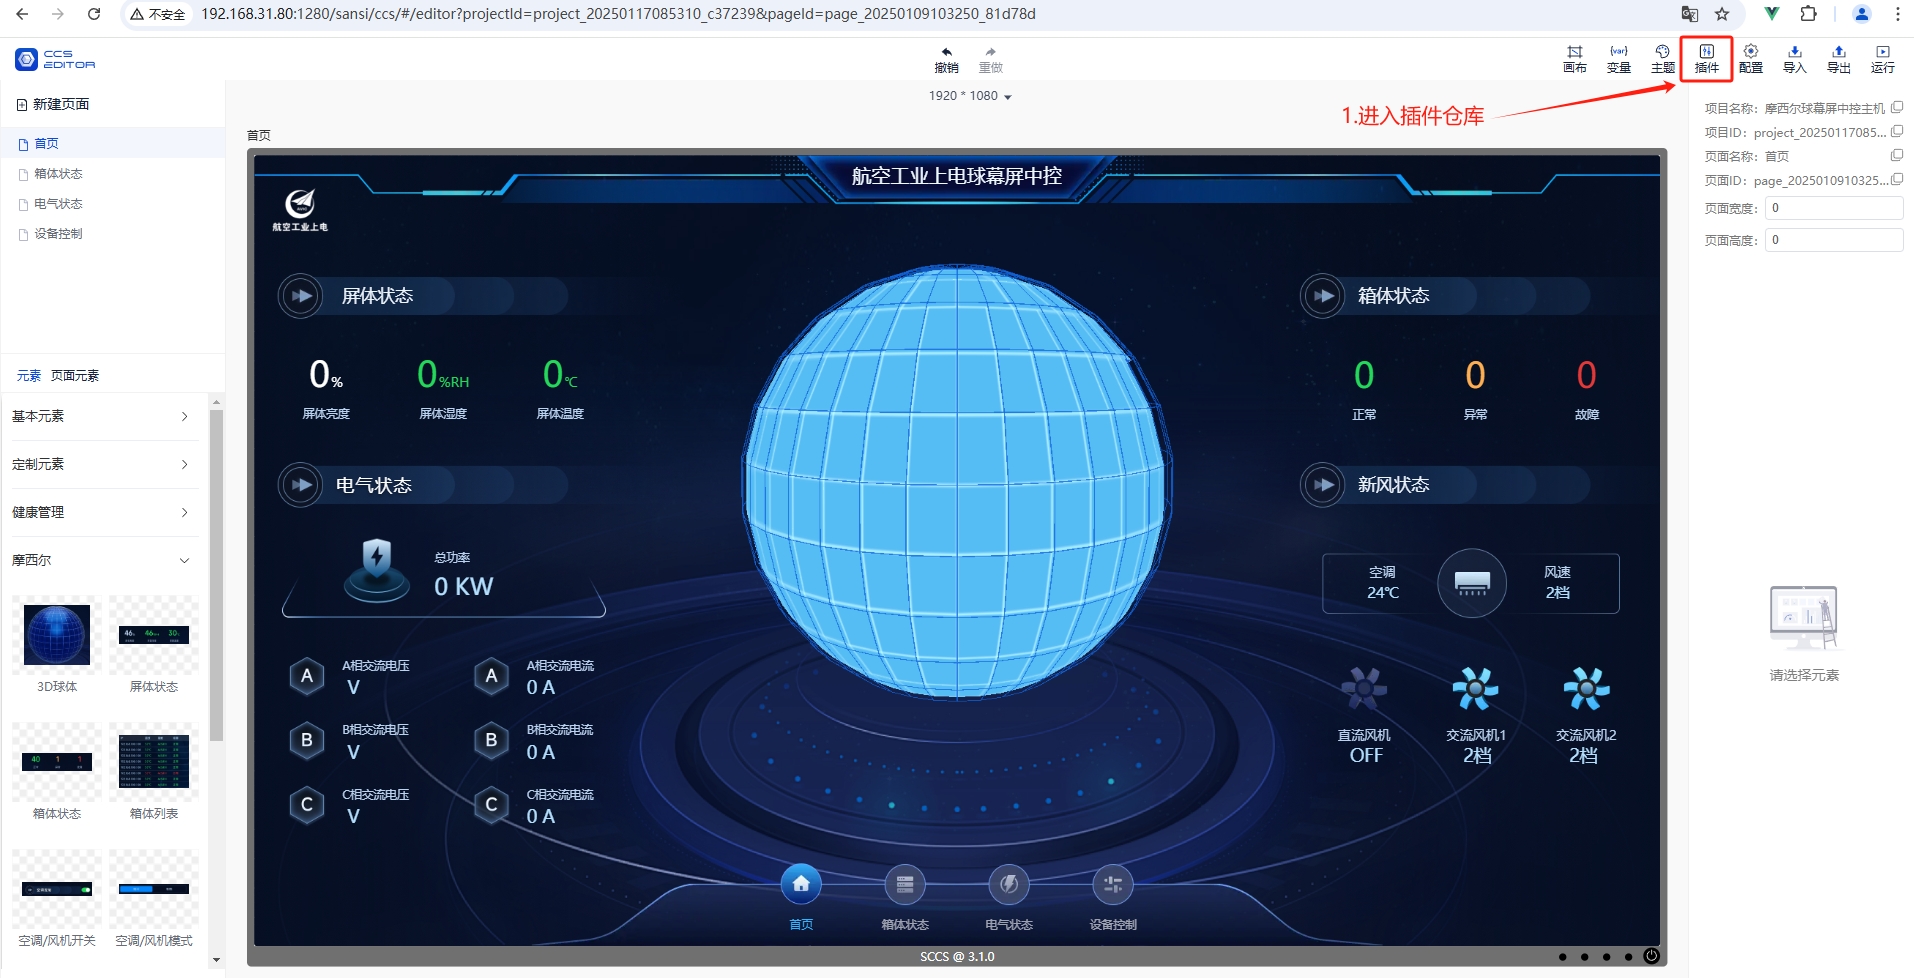Click the Export (导出) icon
The height and width of the screenshot is (978, 1914).
pos(1839,59)
